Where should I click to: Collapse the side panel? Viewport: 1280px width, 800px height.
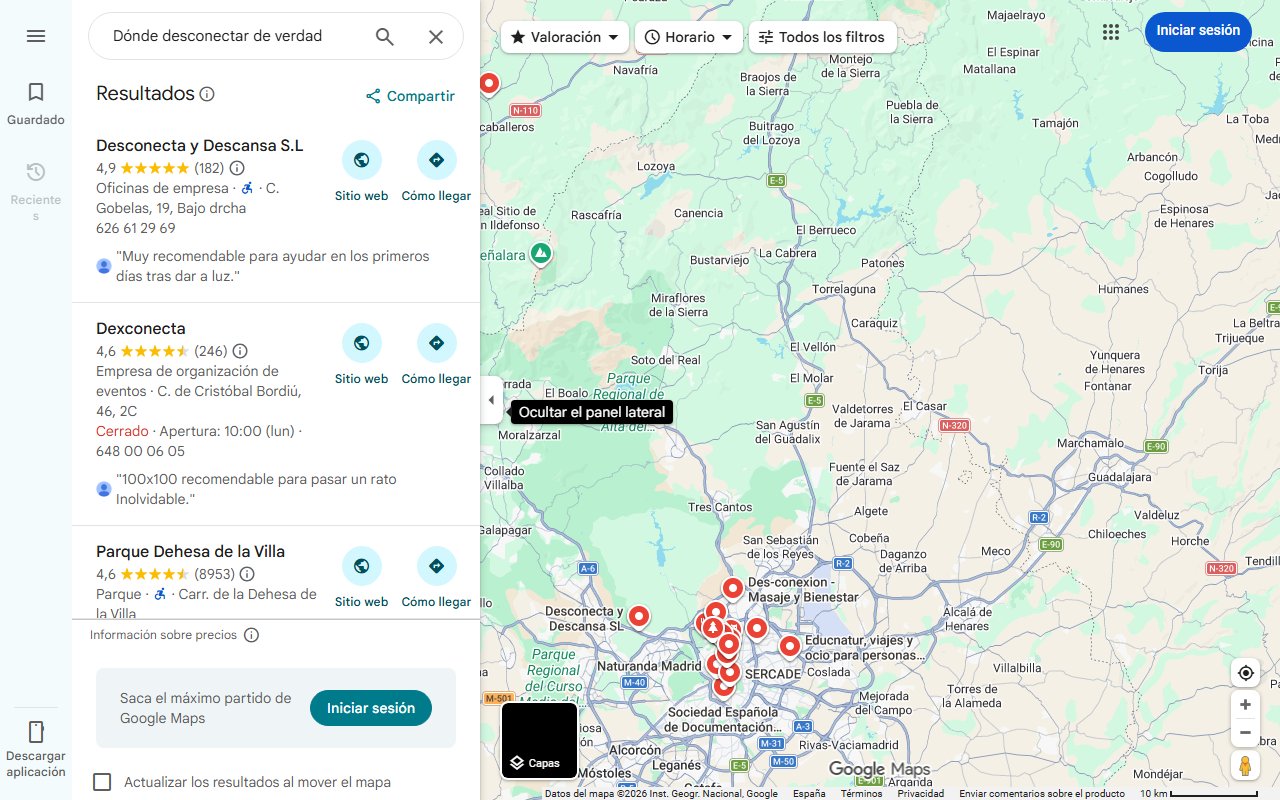491,399
